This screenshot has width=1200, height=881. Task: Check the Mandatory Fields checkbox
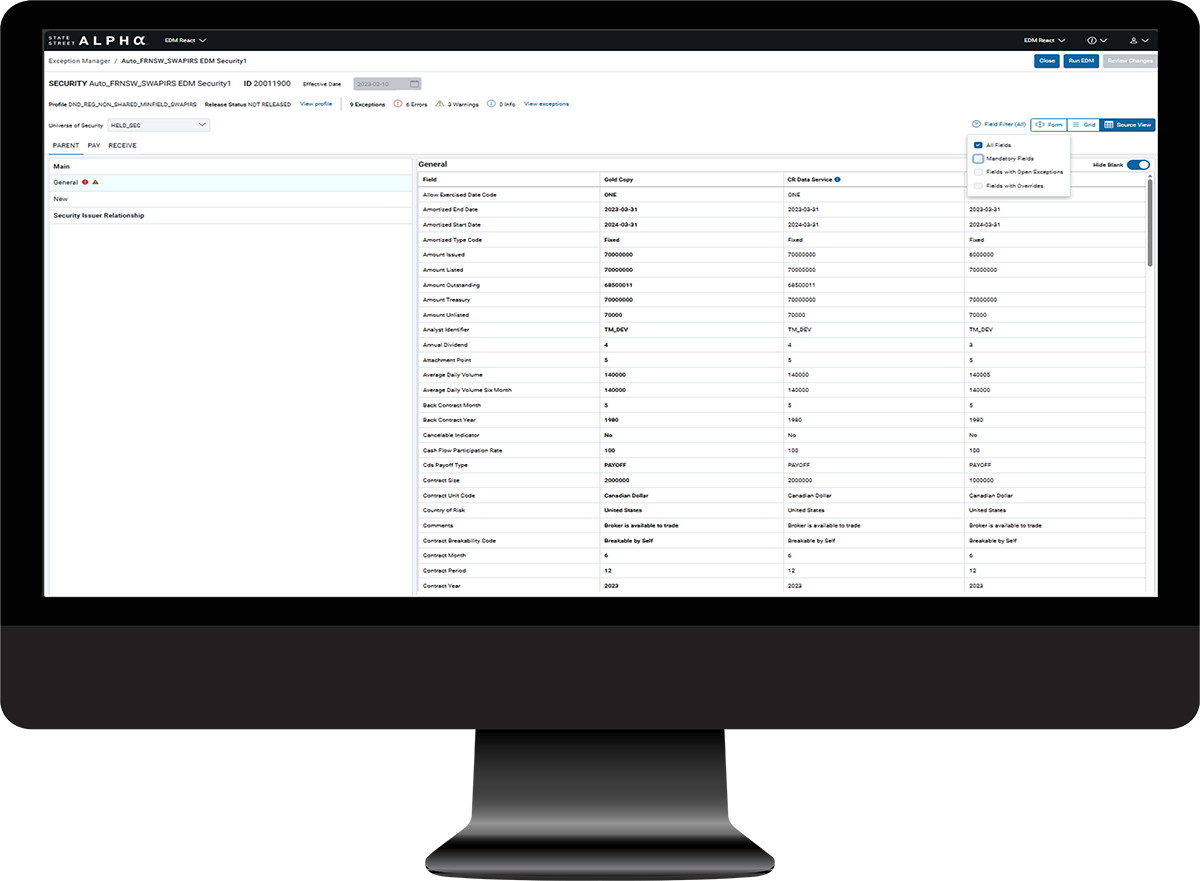(978, 159)
